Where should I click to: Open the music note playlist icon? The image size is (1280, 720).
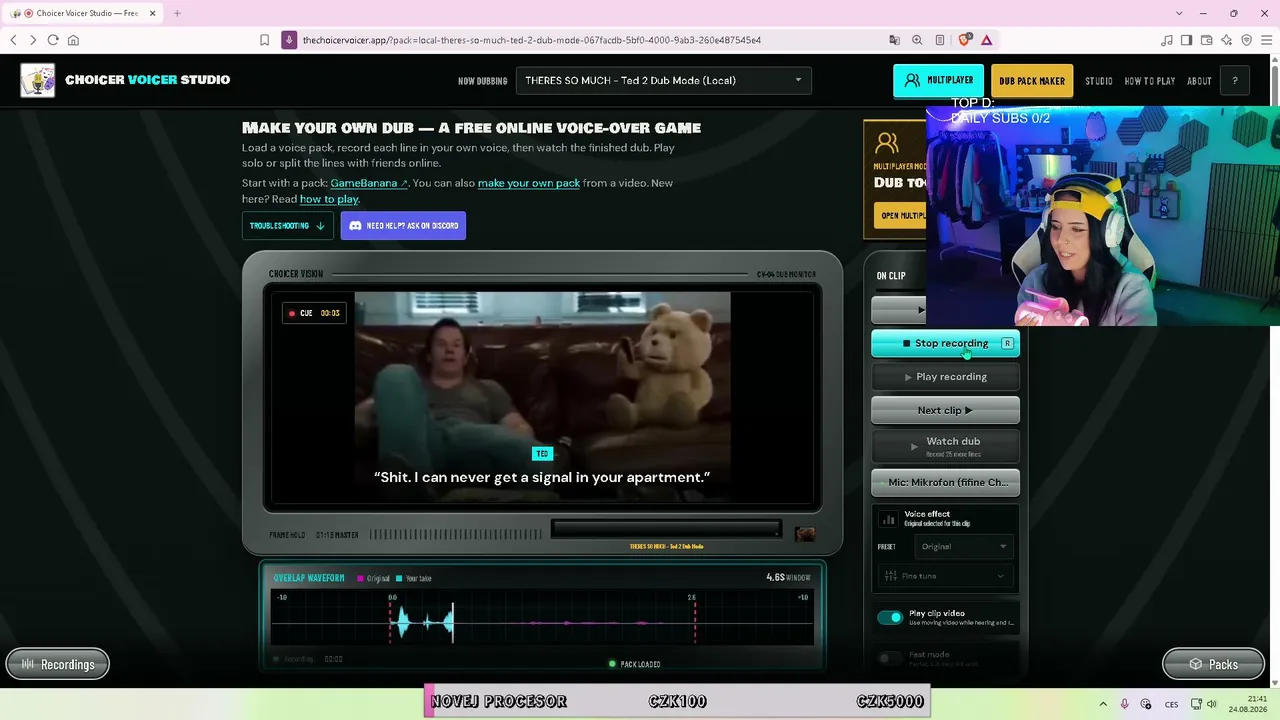pyautogui.click(x=1167, y=40)
